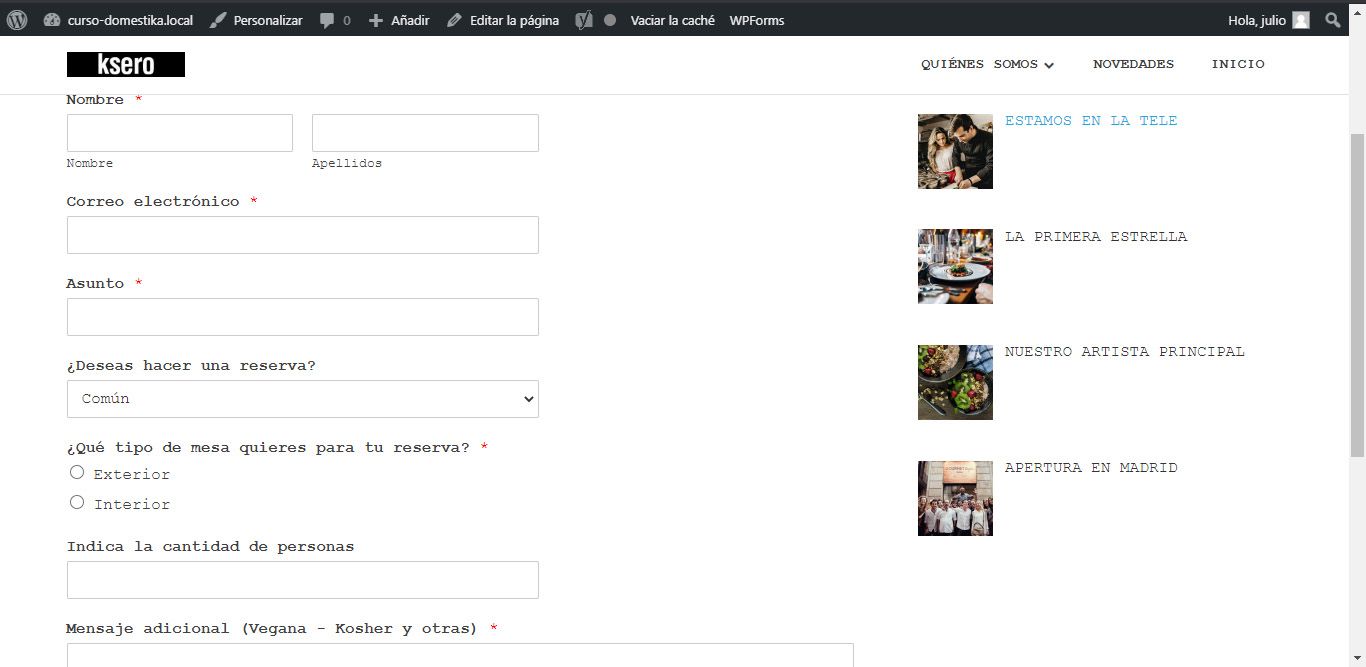Open the Nuestro artista principal link
1366x667 pixels.
click(x=1125, y=352)
